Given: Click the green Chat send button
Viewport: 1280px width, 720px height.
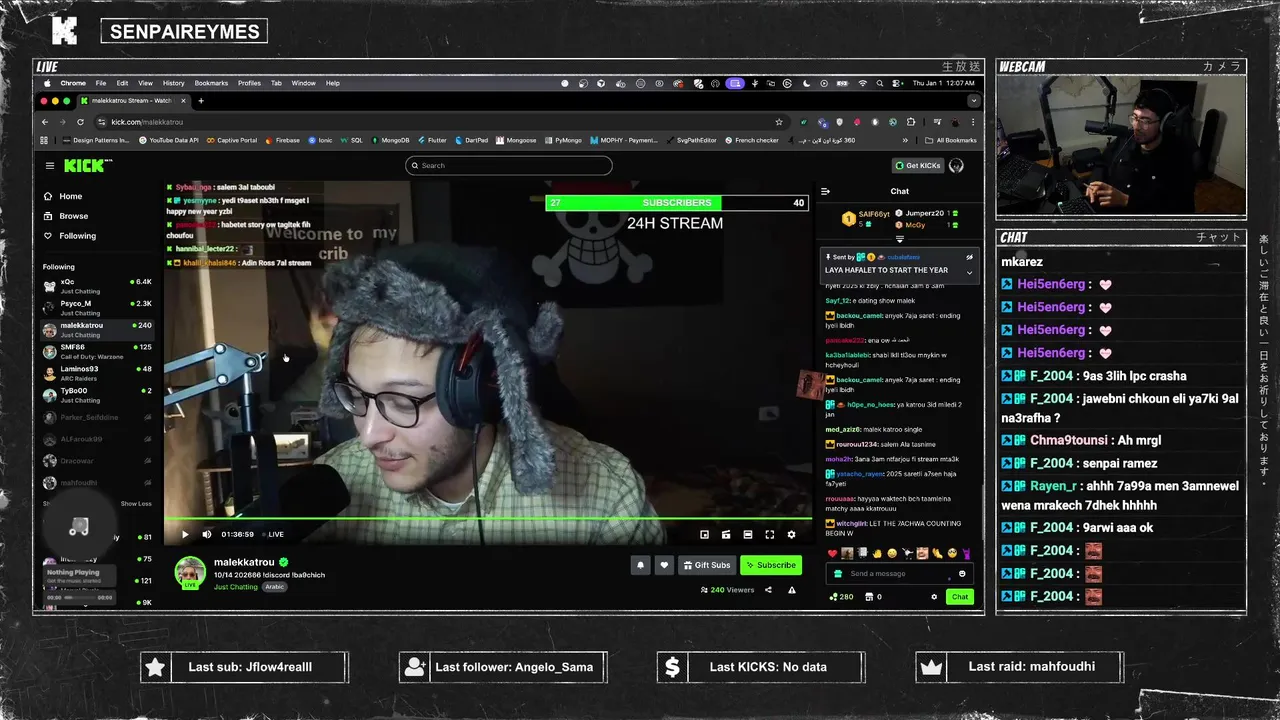Looking at the screenshot, I should (x=959, y=597).
